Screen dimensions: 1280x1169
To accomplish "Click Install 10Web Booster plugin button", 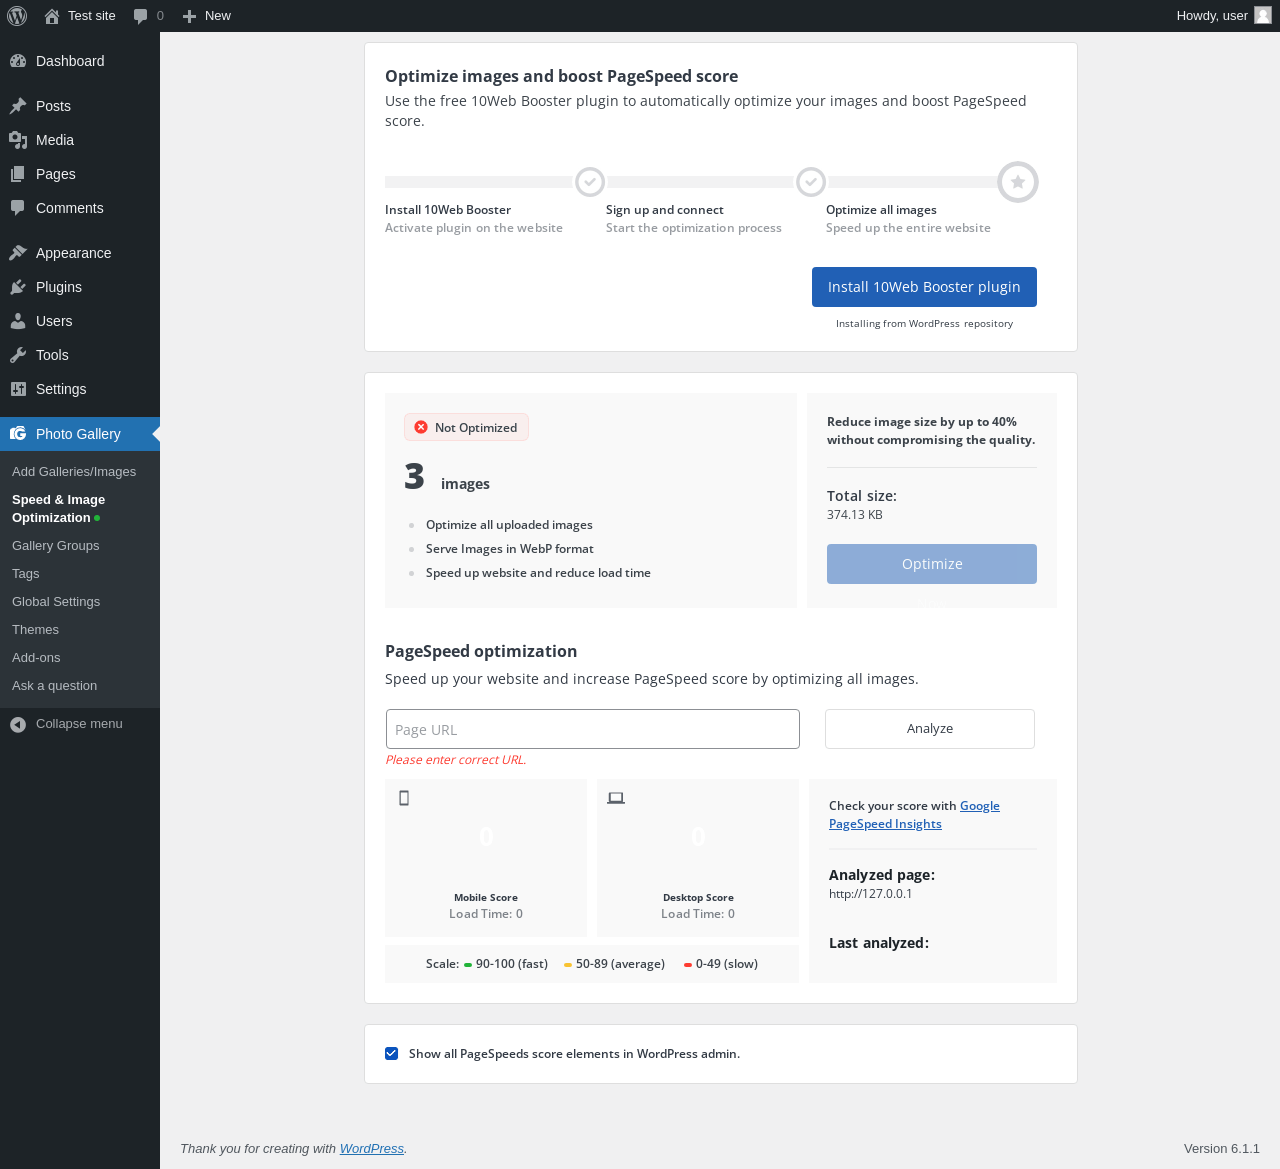I will coord(924,287).
